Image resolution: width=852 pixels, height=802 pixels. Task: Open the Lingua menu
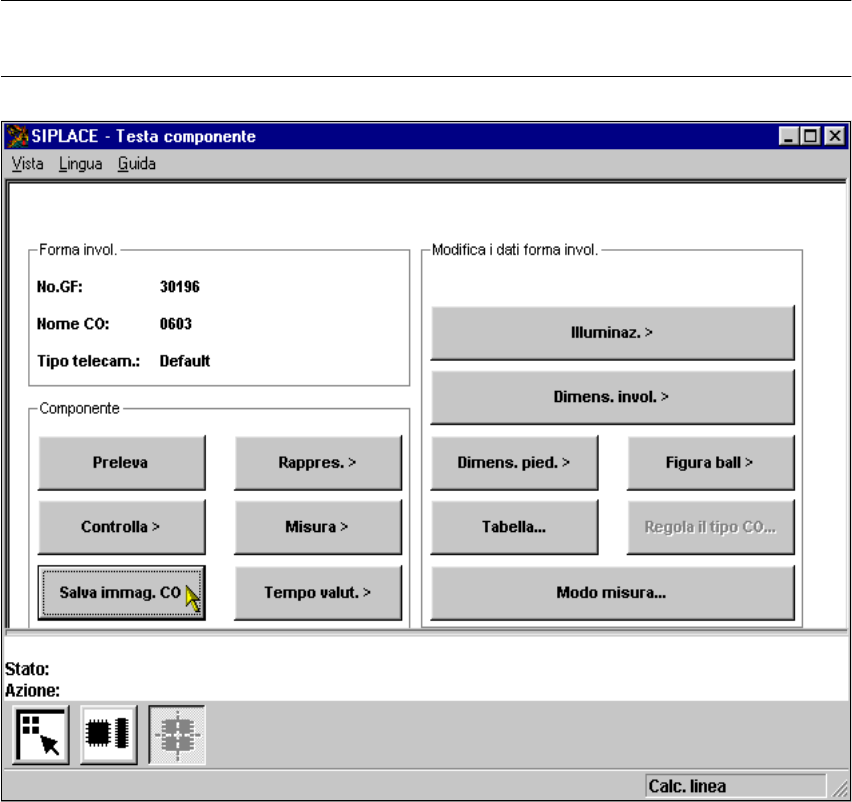coord(80,163)
